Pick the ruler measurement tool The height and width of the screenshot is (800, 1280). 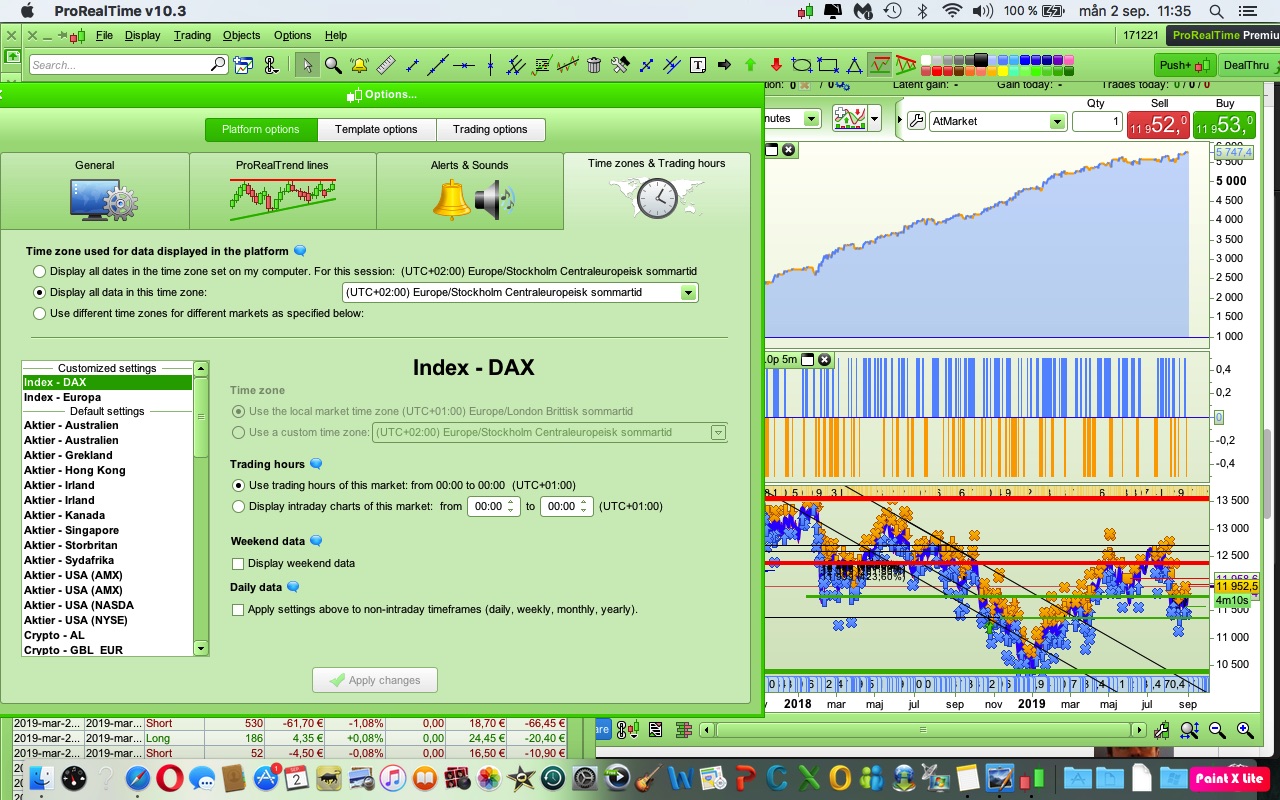(386, 65)
